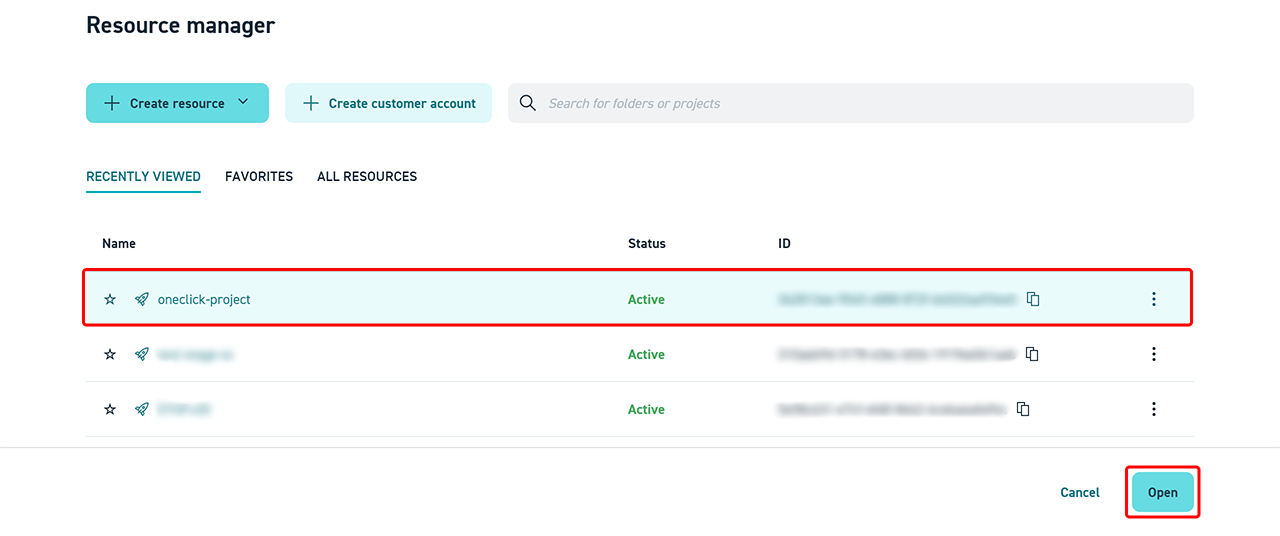Copy the oneclick-project ID
1280x536 pixels.
pyautogui.click(x=1033, y=299)
